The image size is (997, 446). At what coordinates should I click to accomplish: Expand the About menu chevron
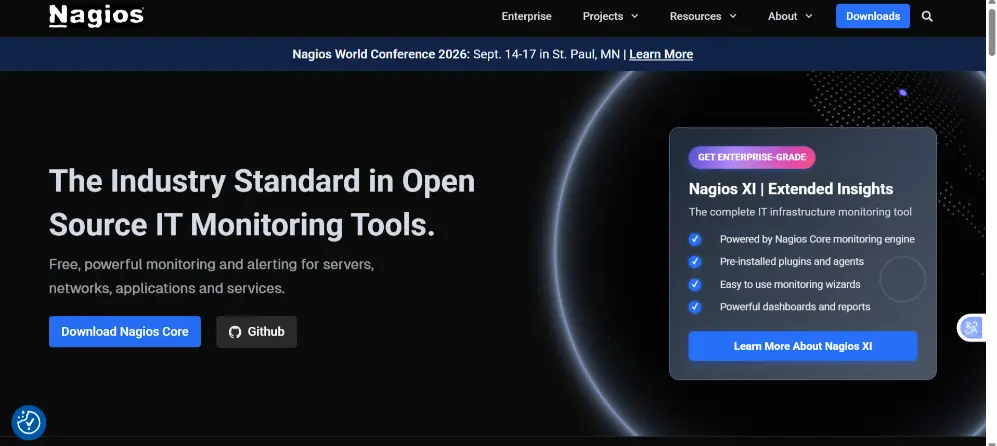point(809,17)
